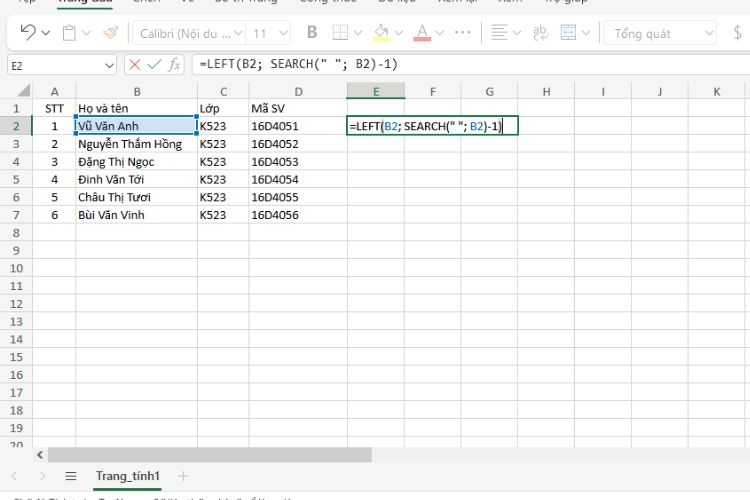Expand the alignment dropdown arrow
The image size is (750, 500).
[517, 33]
